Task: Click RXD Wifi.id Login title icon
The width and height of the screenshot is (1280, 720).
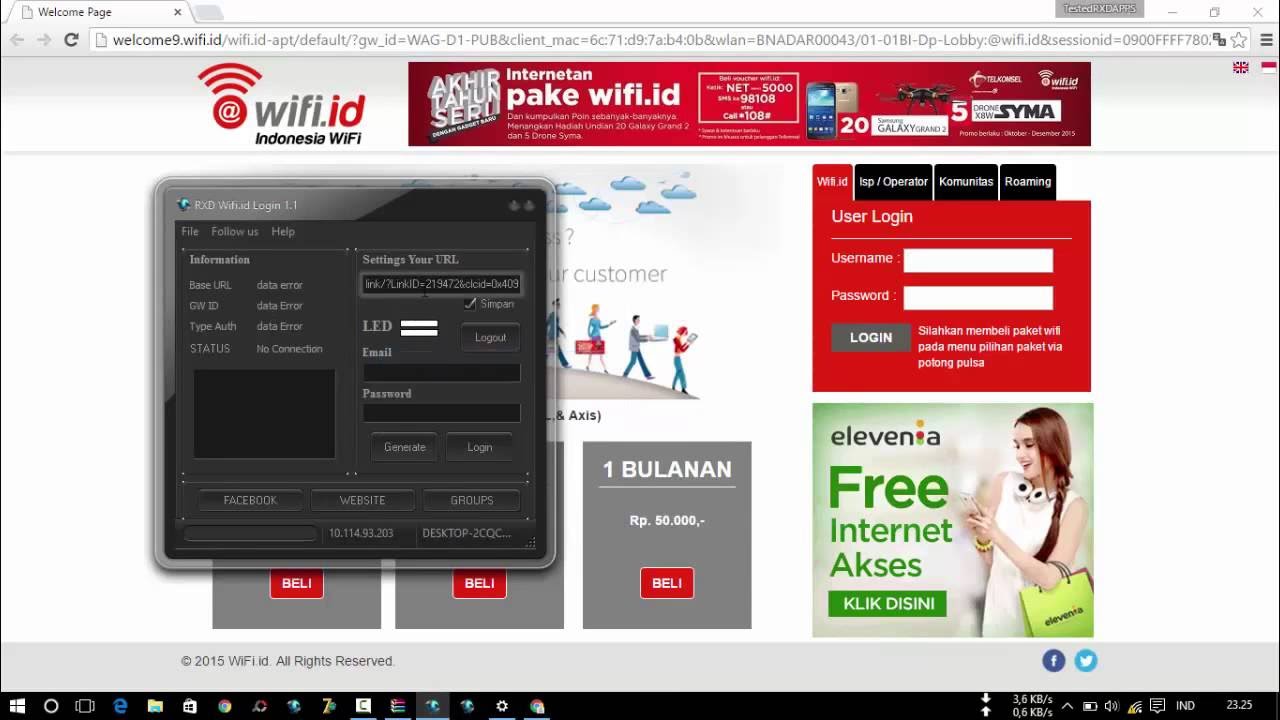Action: coord(183,205)
